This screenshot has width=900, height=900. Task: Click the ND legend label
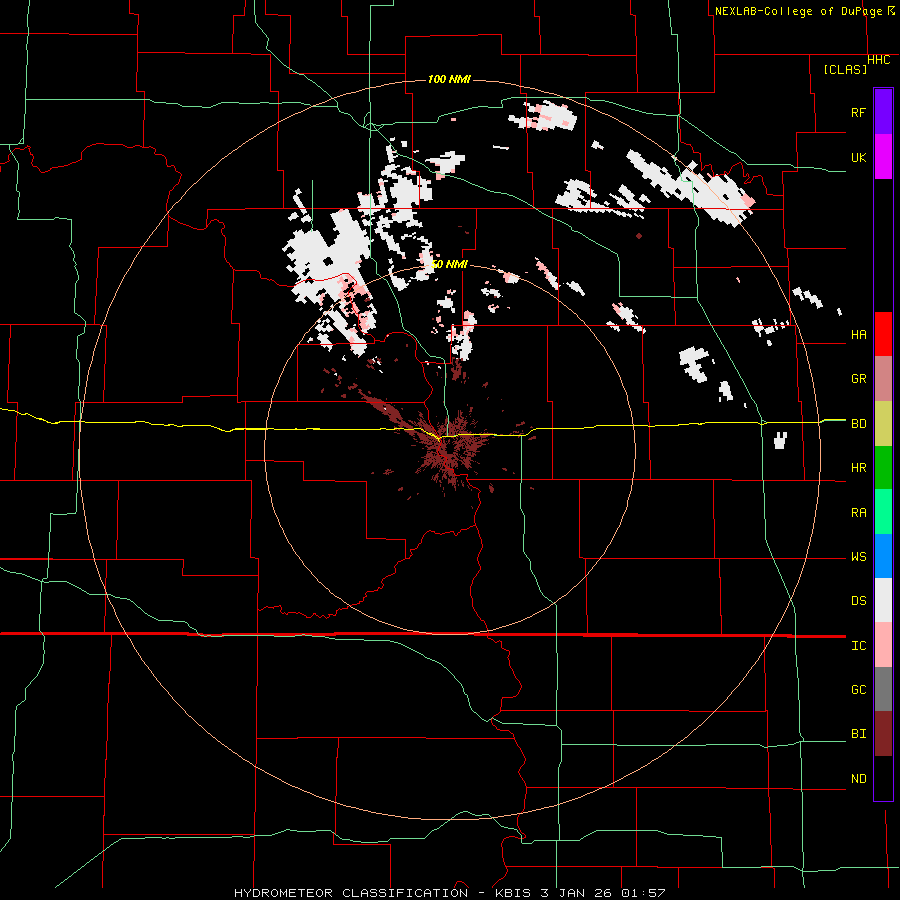pyautogui.click(x=858, y=778)
